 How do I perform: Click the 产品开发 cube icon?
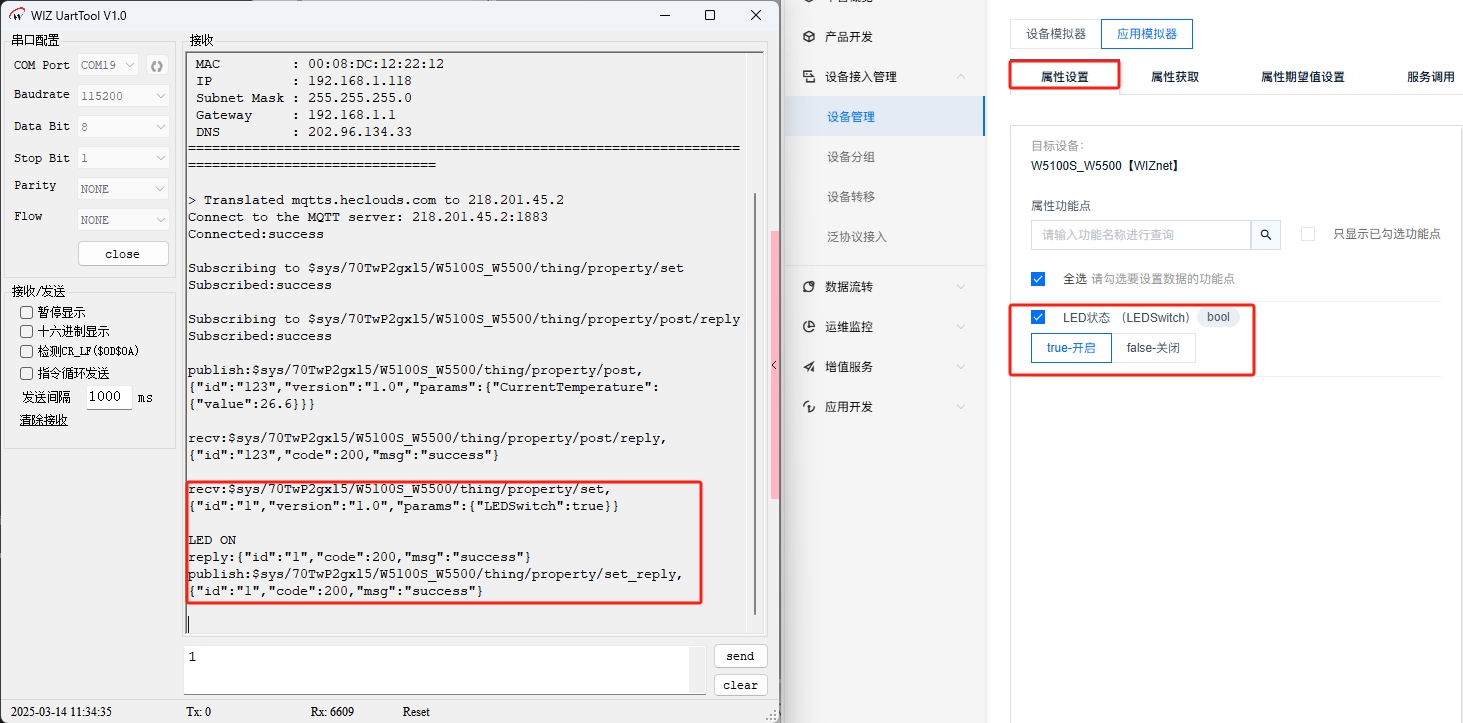(809, 37)
